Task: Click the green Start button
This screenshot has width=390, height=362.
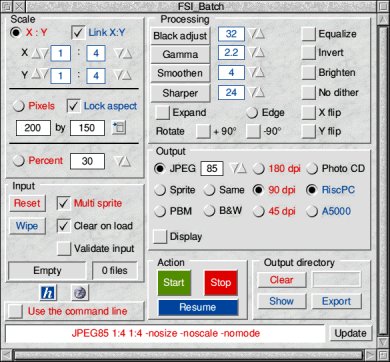Action: (174, 283)
